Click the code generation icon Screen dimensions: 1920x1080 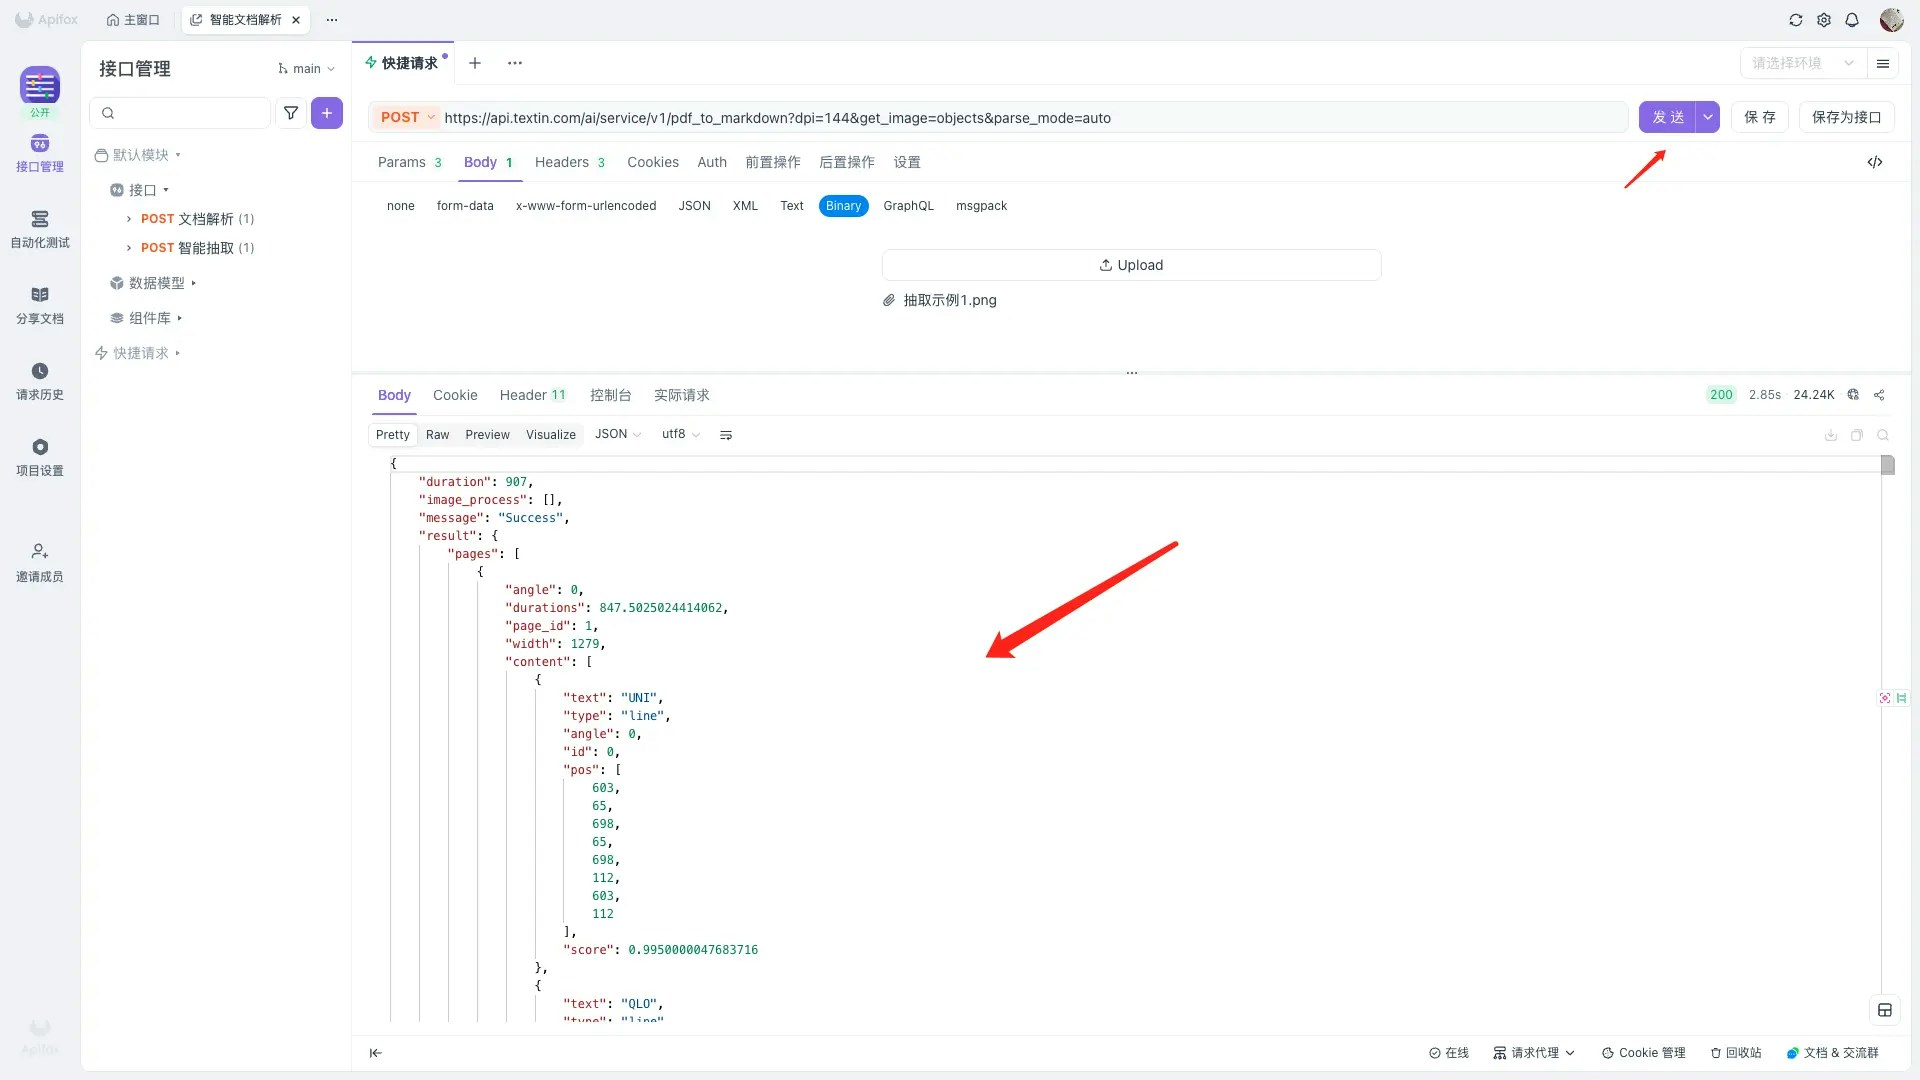coord(1875,162)
